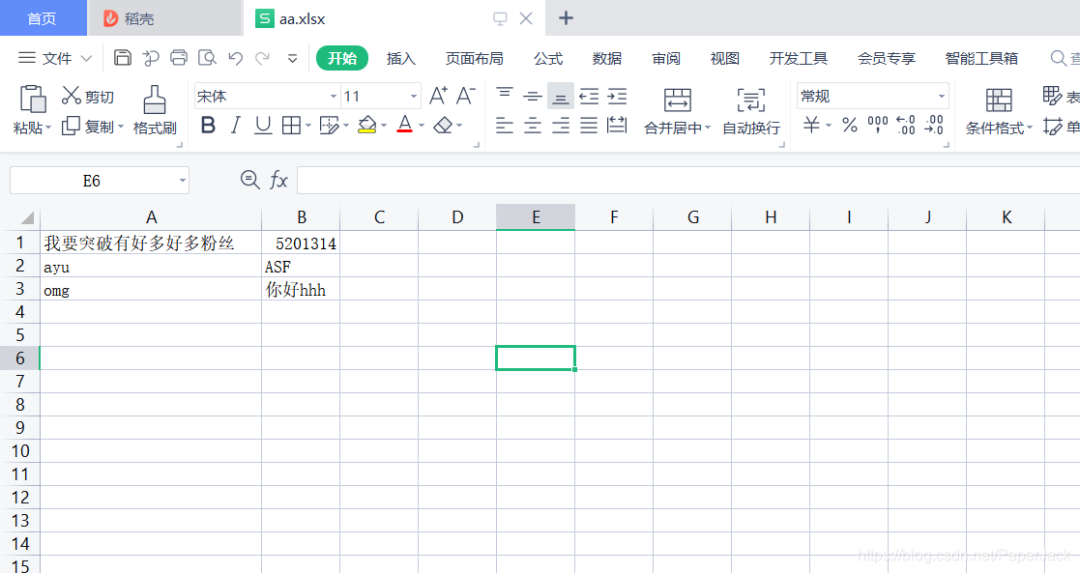Open number format 常规 dropdown

point(941,96)
